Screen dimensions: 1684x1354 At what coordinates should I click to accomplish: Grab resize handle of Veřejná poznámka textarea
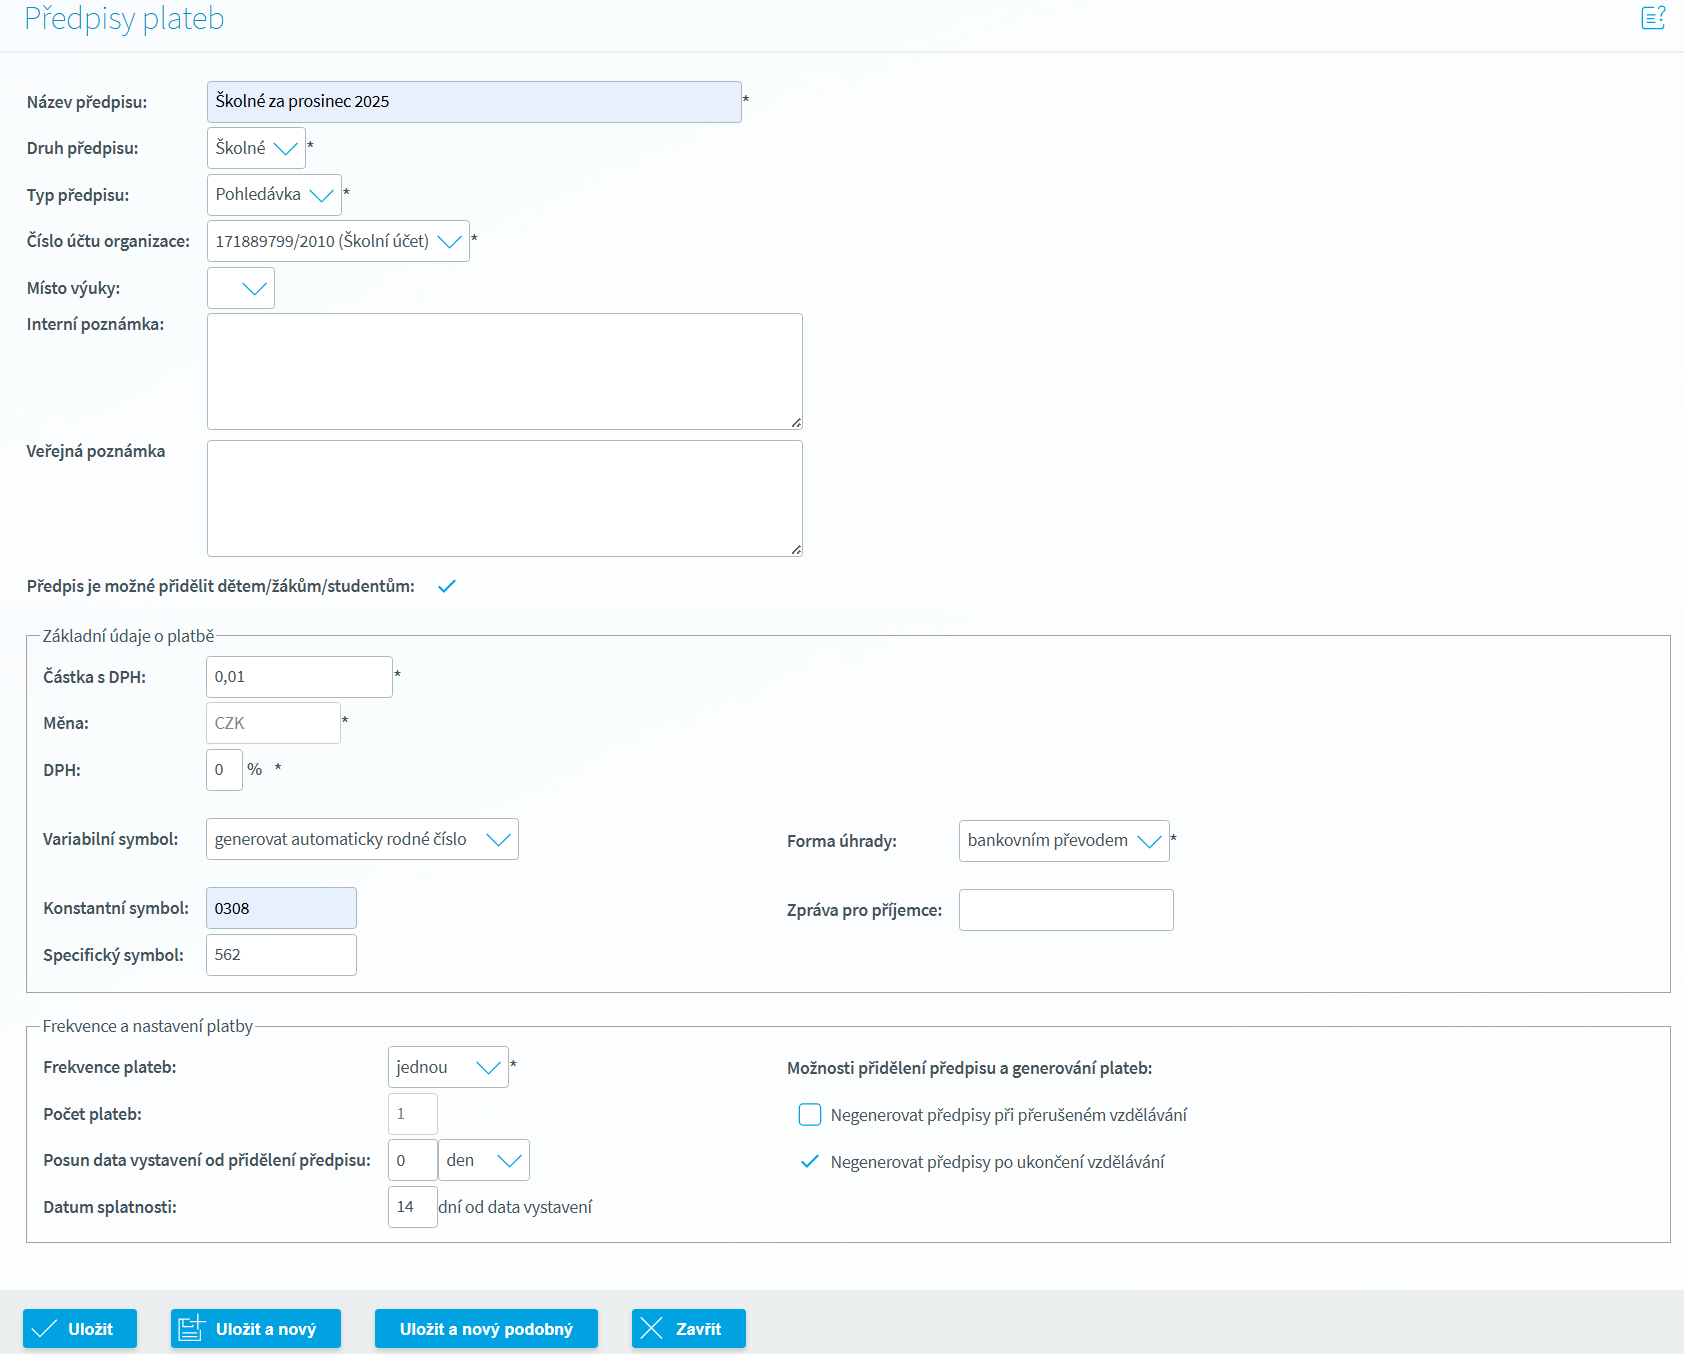point(796,550)
